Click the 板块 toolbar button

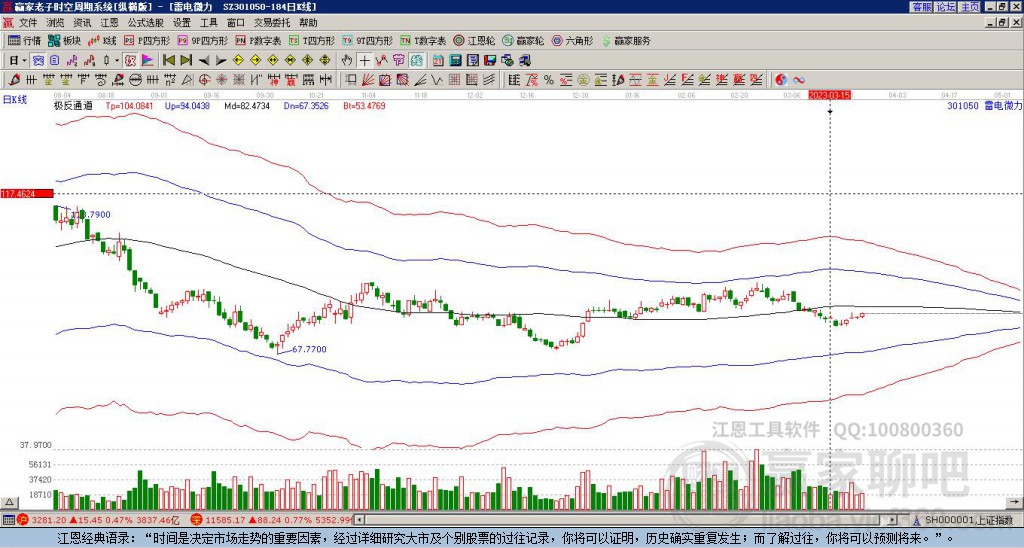(x=64, y=40)
